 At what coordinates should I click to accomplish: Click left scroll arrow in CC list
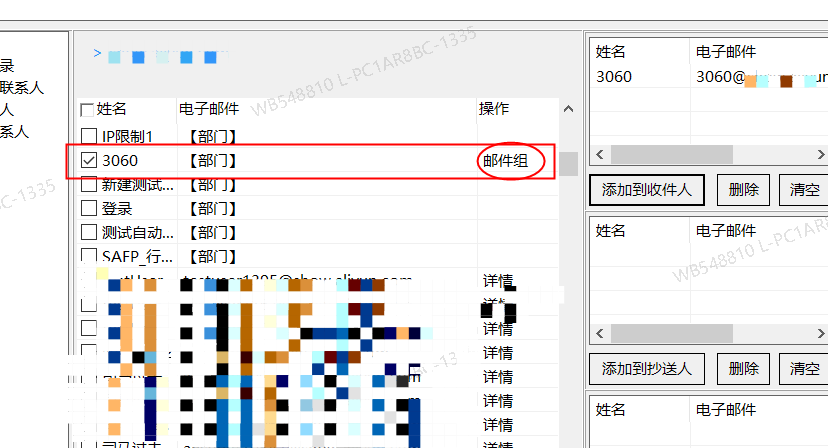tap(600, 333)
